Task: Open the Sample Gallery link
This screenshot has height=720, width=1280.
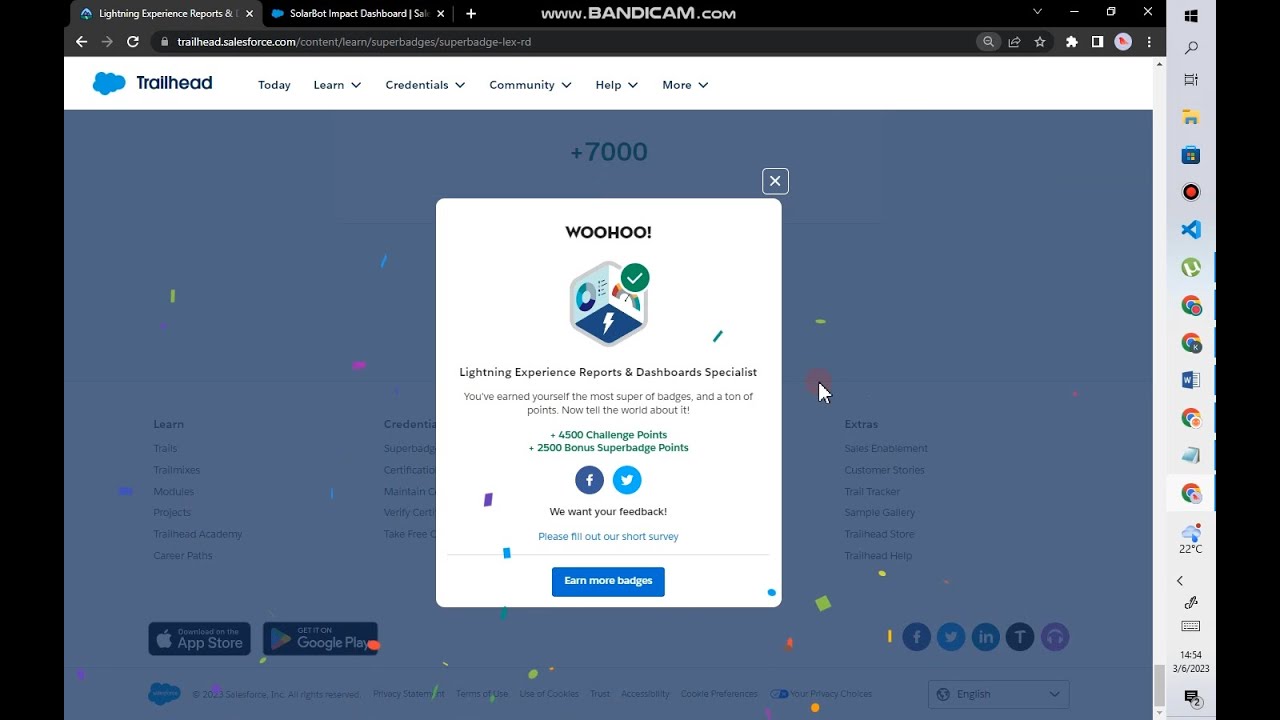Action: tap(880, 513)
